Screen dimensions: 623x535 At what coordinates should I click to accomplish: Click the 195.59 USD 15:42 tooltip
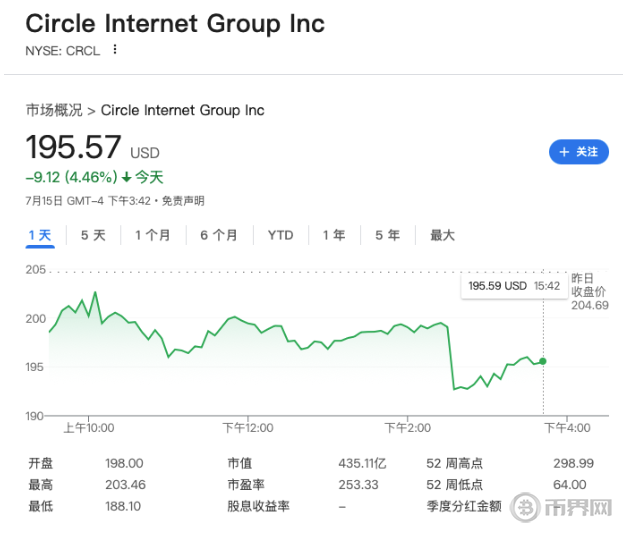(514, 286)
